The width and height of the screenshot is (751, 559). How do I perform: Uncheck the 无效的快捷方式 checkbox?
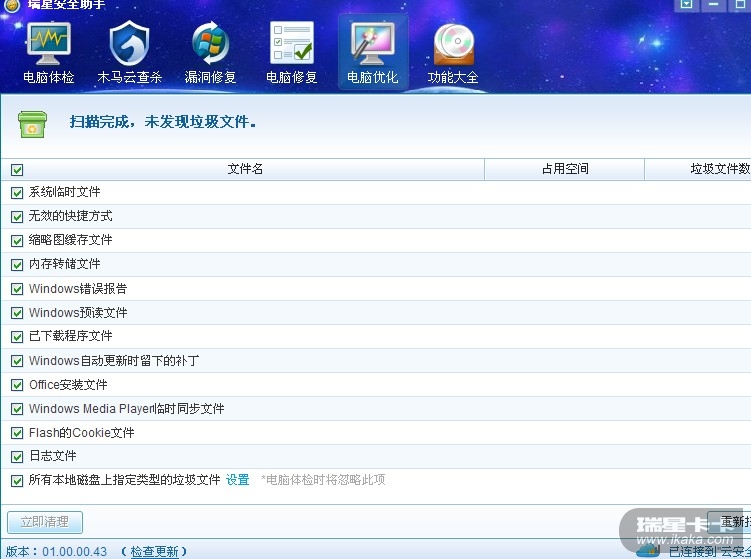click(17, 217)
